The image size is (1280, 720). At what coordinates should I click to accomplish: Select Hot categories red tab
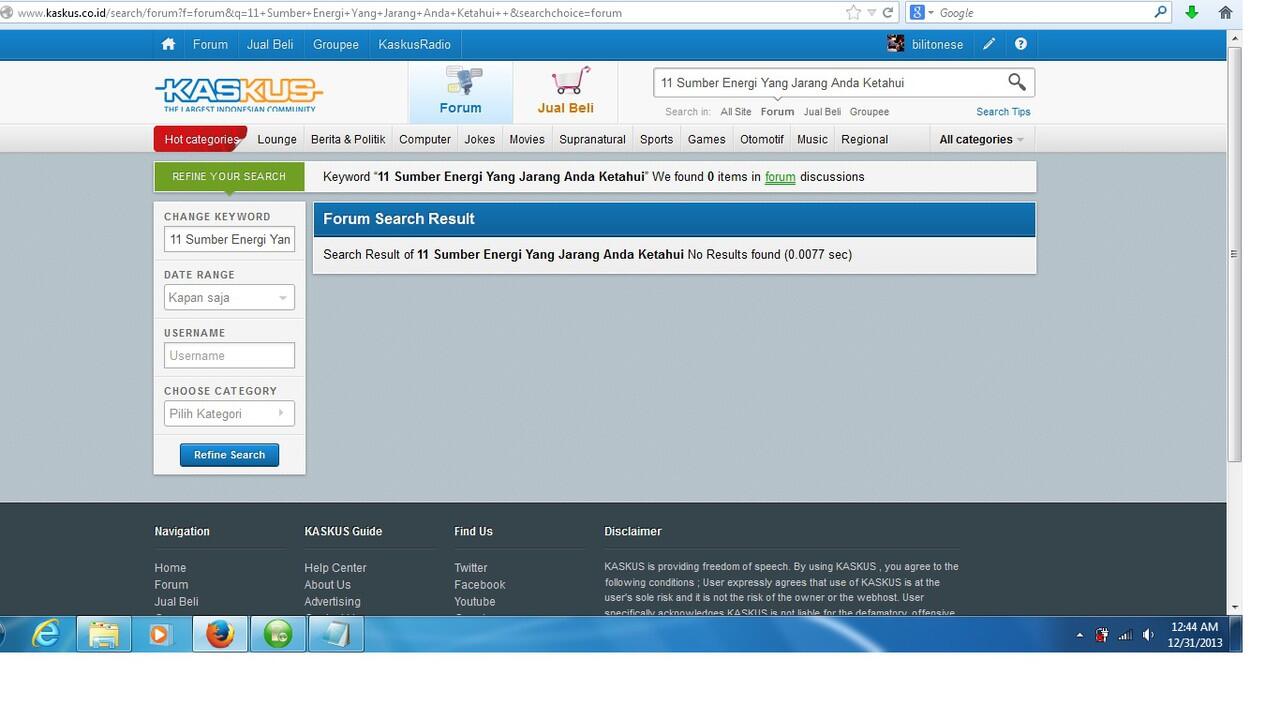200,139
